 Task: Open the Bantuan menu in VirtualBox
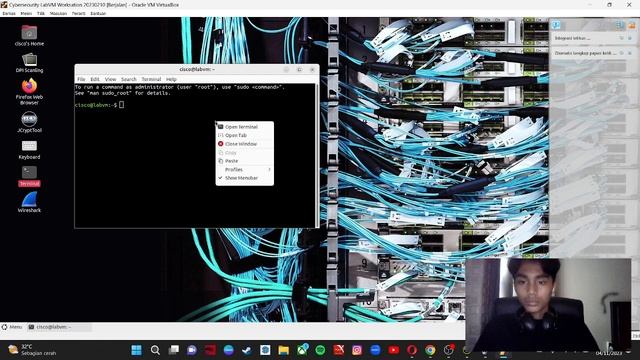[x=98, y=13]
